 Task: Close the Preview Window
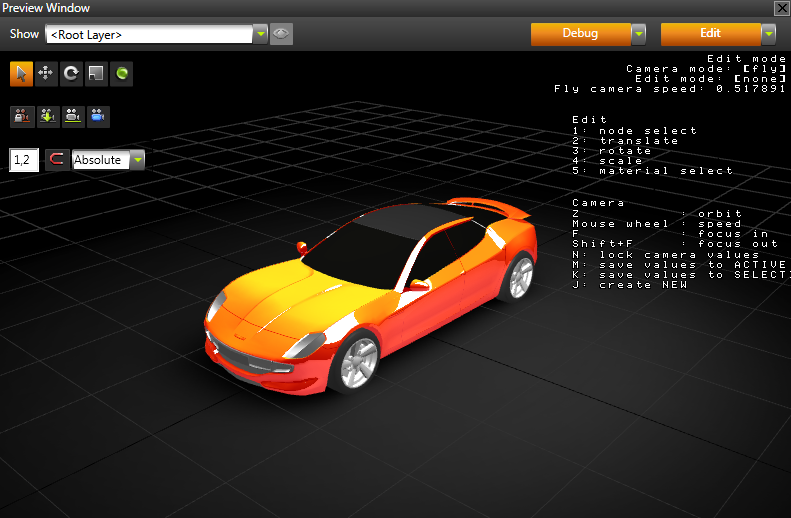point(781,8)
